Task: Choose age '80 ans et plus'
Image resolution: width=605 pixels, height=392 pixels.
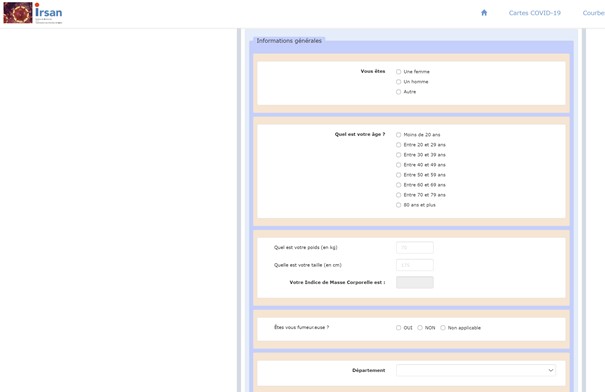Action: tap(399, 205)
